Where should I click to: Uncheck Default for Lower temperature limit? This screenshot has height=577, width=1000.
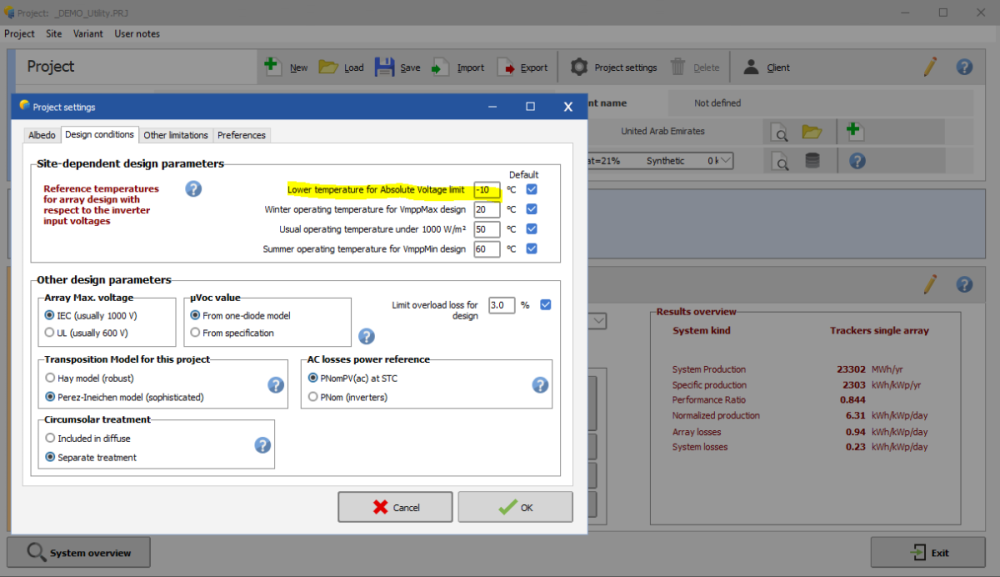click(532, 189)
